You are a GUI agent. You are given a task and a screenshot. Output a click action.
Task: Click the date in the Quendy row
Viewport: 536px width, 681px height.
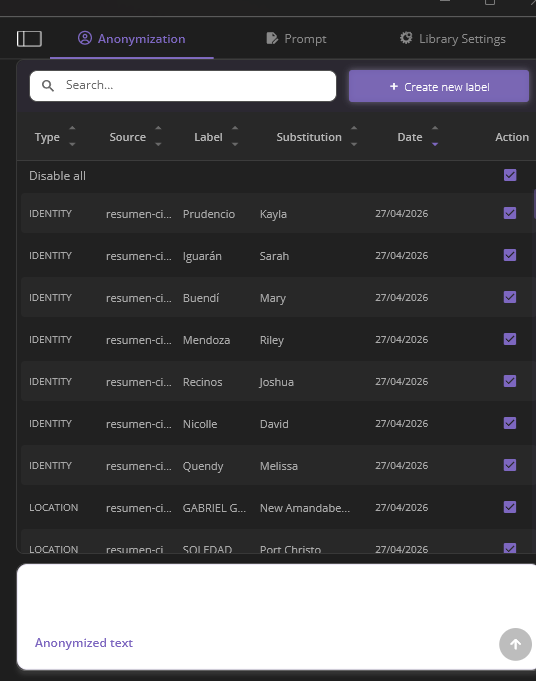coord(402,465)
